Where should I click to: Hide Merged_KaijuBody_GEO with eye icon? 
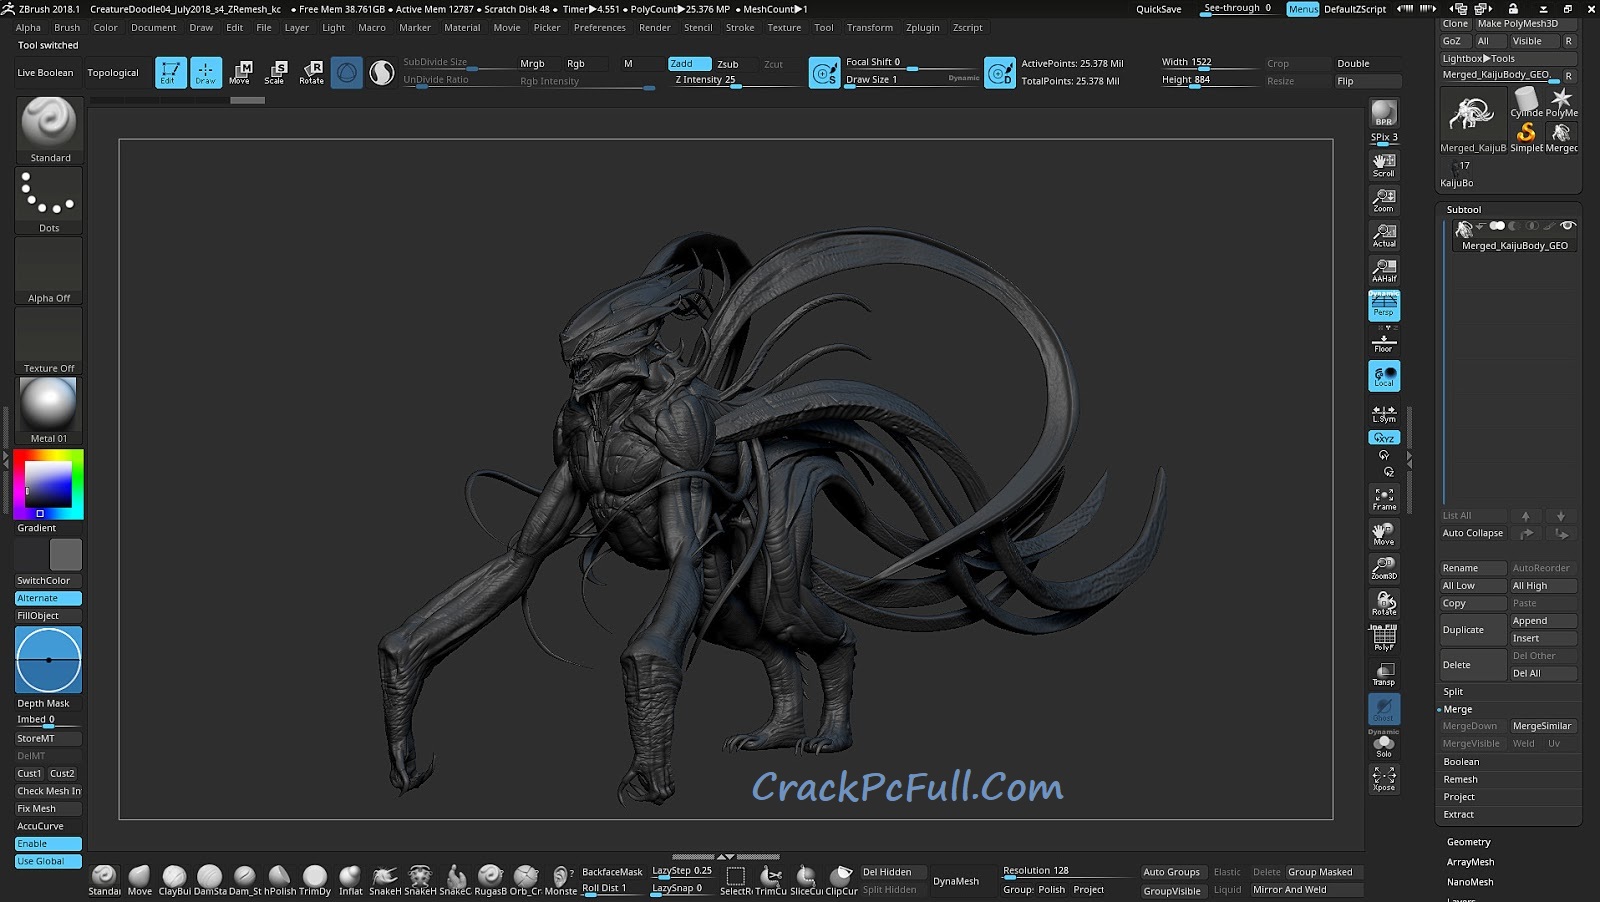1567,226
